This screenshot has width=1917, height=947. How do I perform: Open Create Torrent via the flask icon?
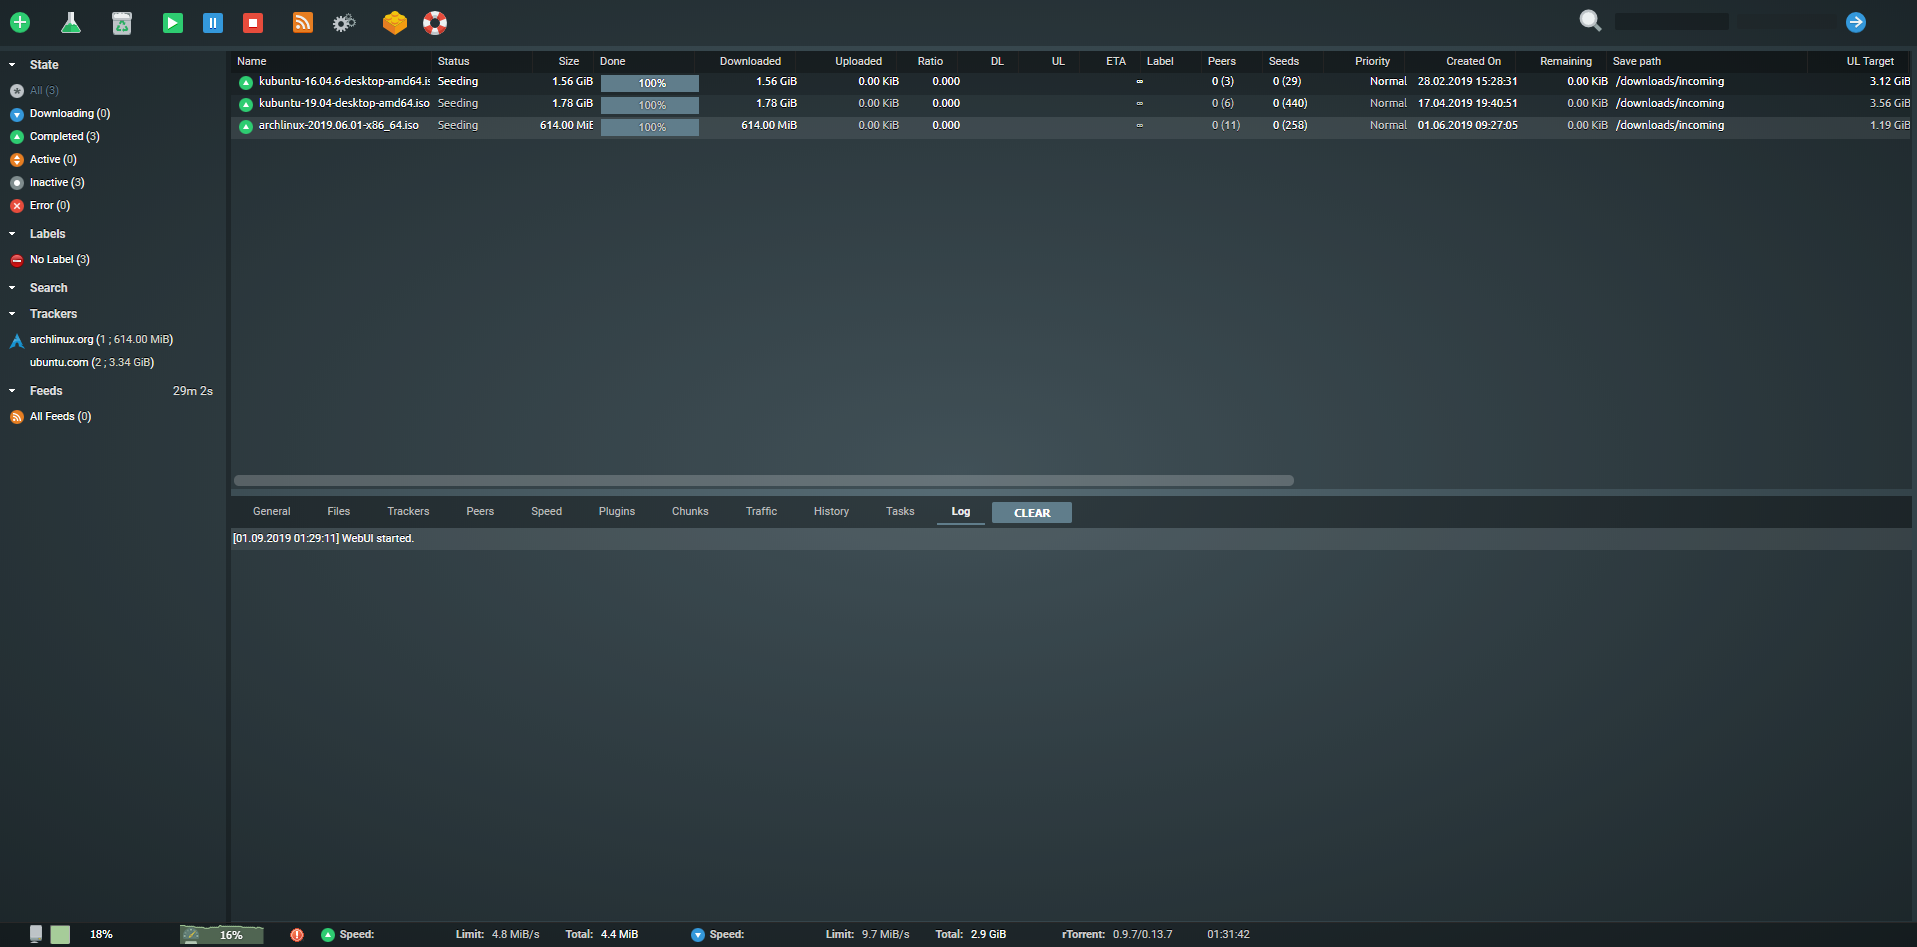tap(71, 22)
